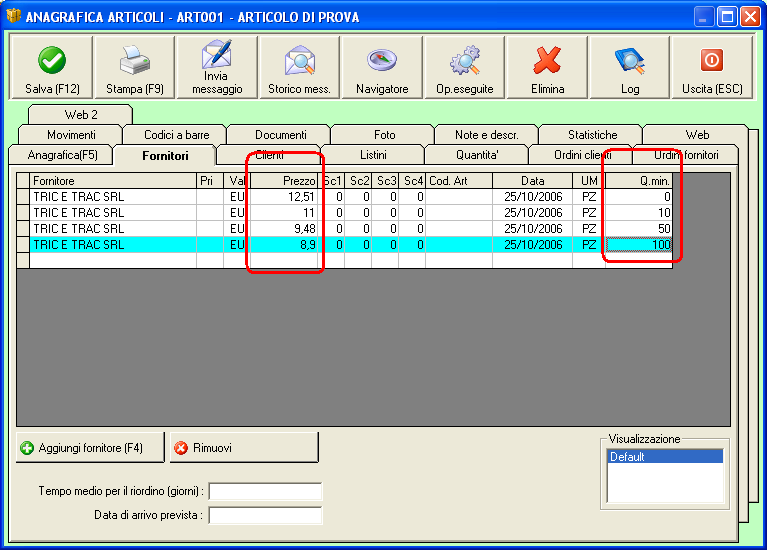Click the Cod. Art column header
The width and height of the screenshot is (767, 550).
pyautogui.click(x=459, y=181)
